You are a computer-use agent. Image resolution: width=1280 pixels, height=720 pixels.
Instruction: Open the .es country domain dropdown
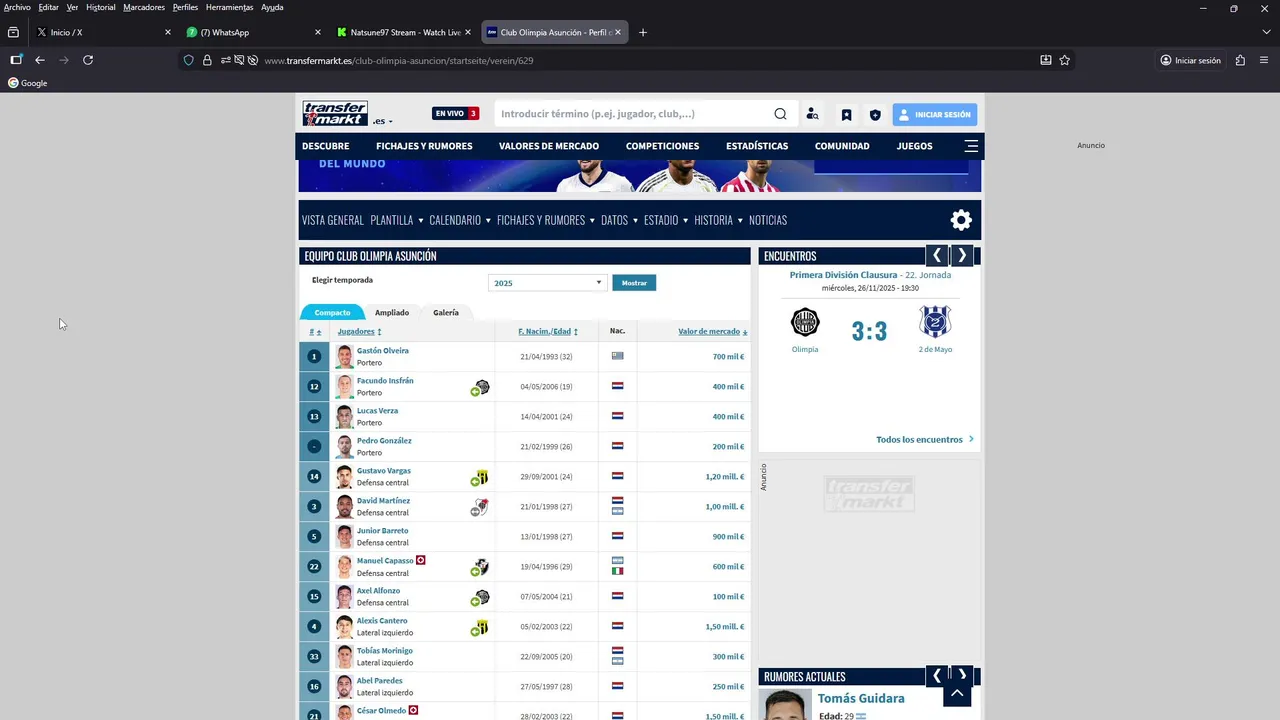click(x=383, y=121)
